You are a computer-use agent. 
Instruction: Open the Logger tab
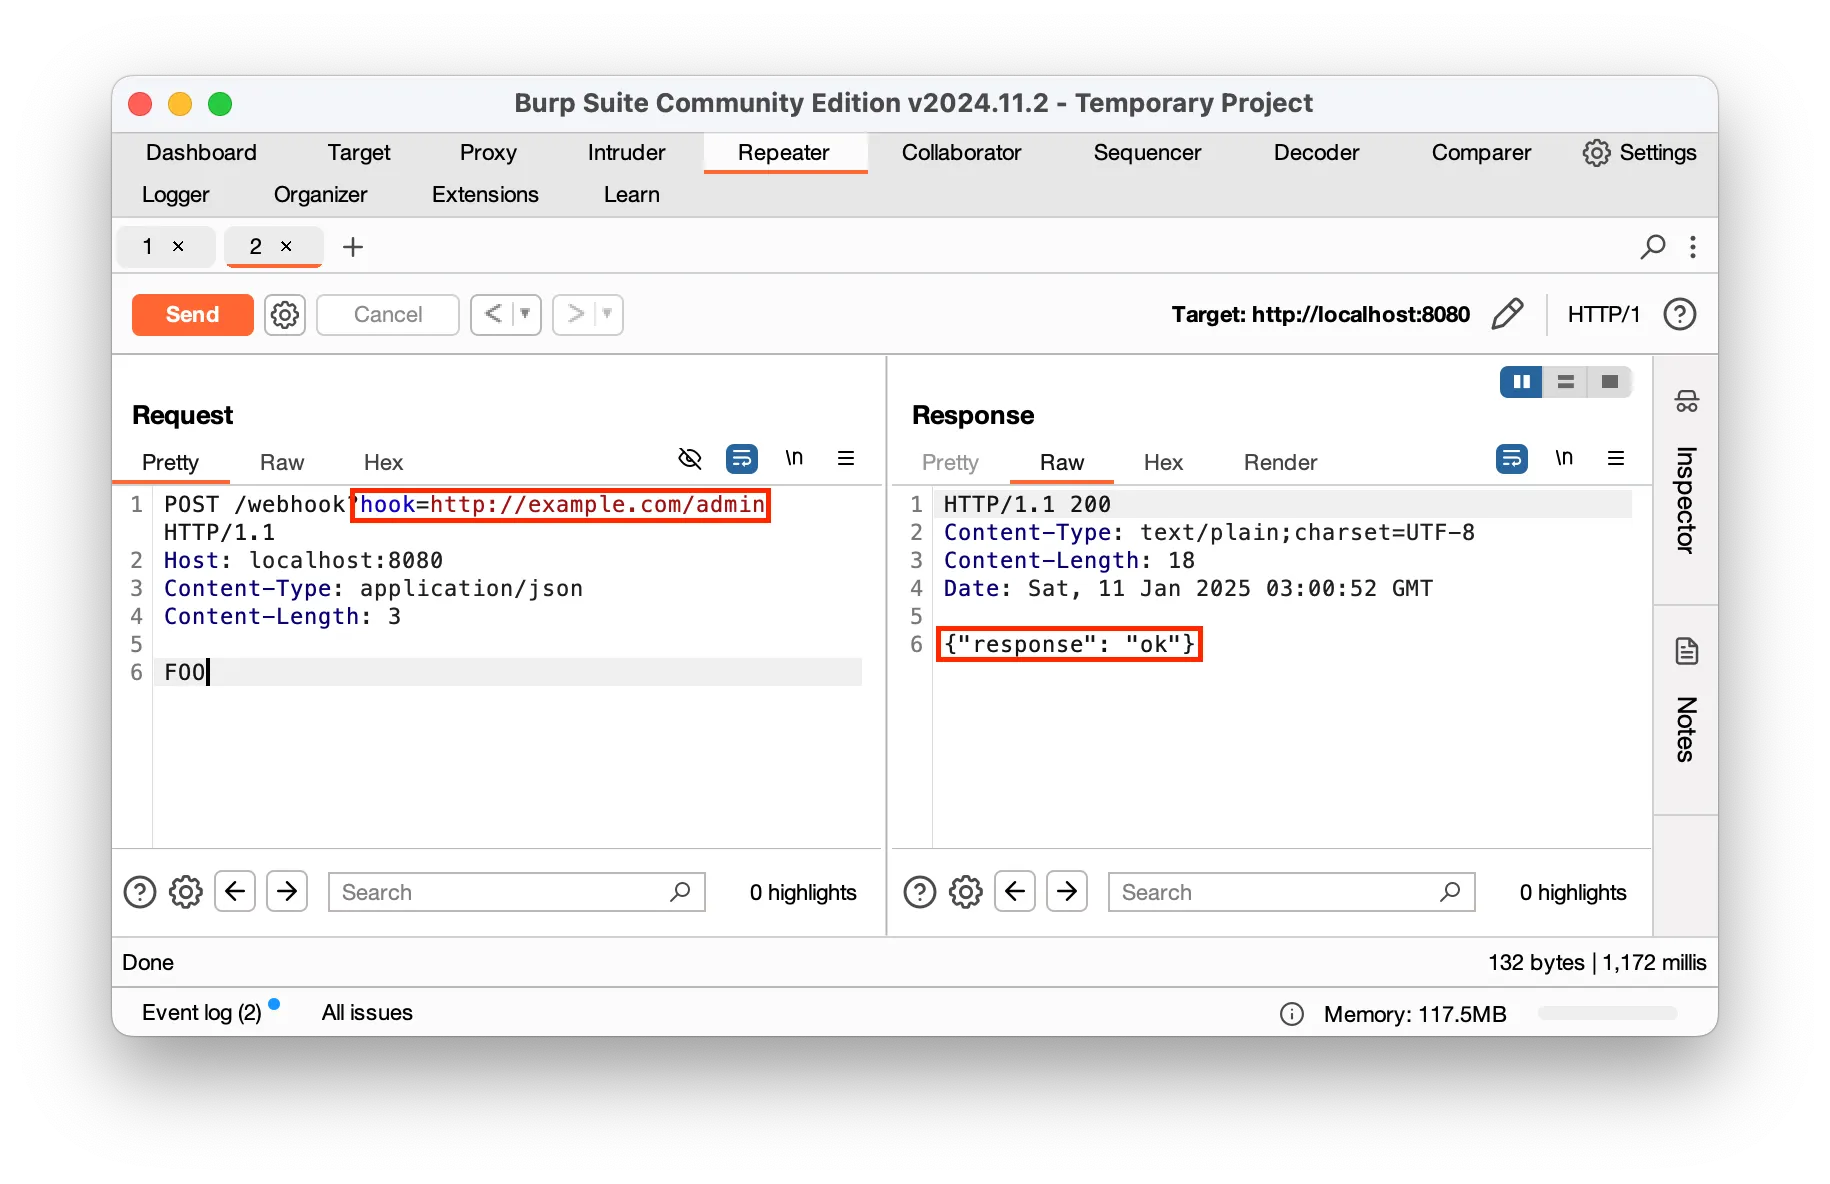(176, 195)
